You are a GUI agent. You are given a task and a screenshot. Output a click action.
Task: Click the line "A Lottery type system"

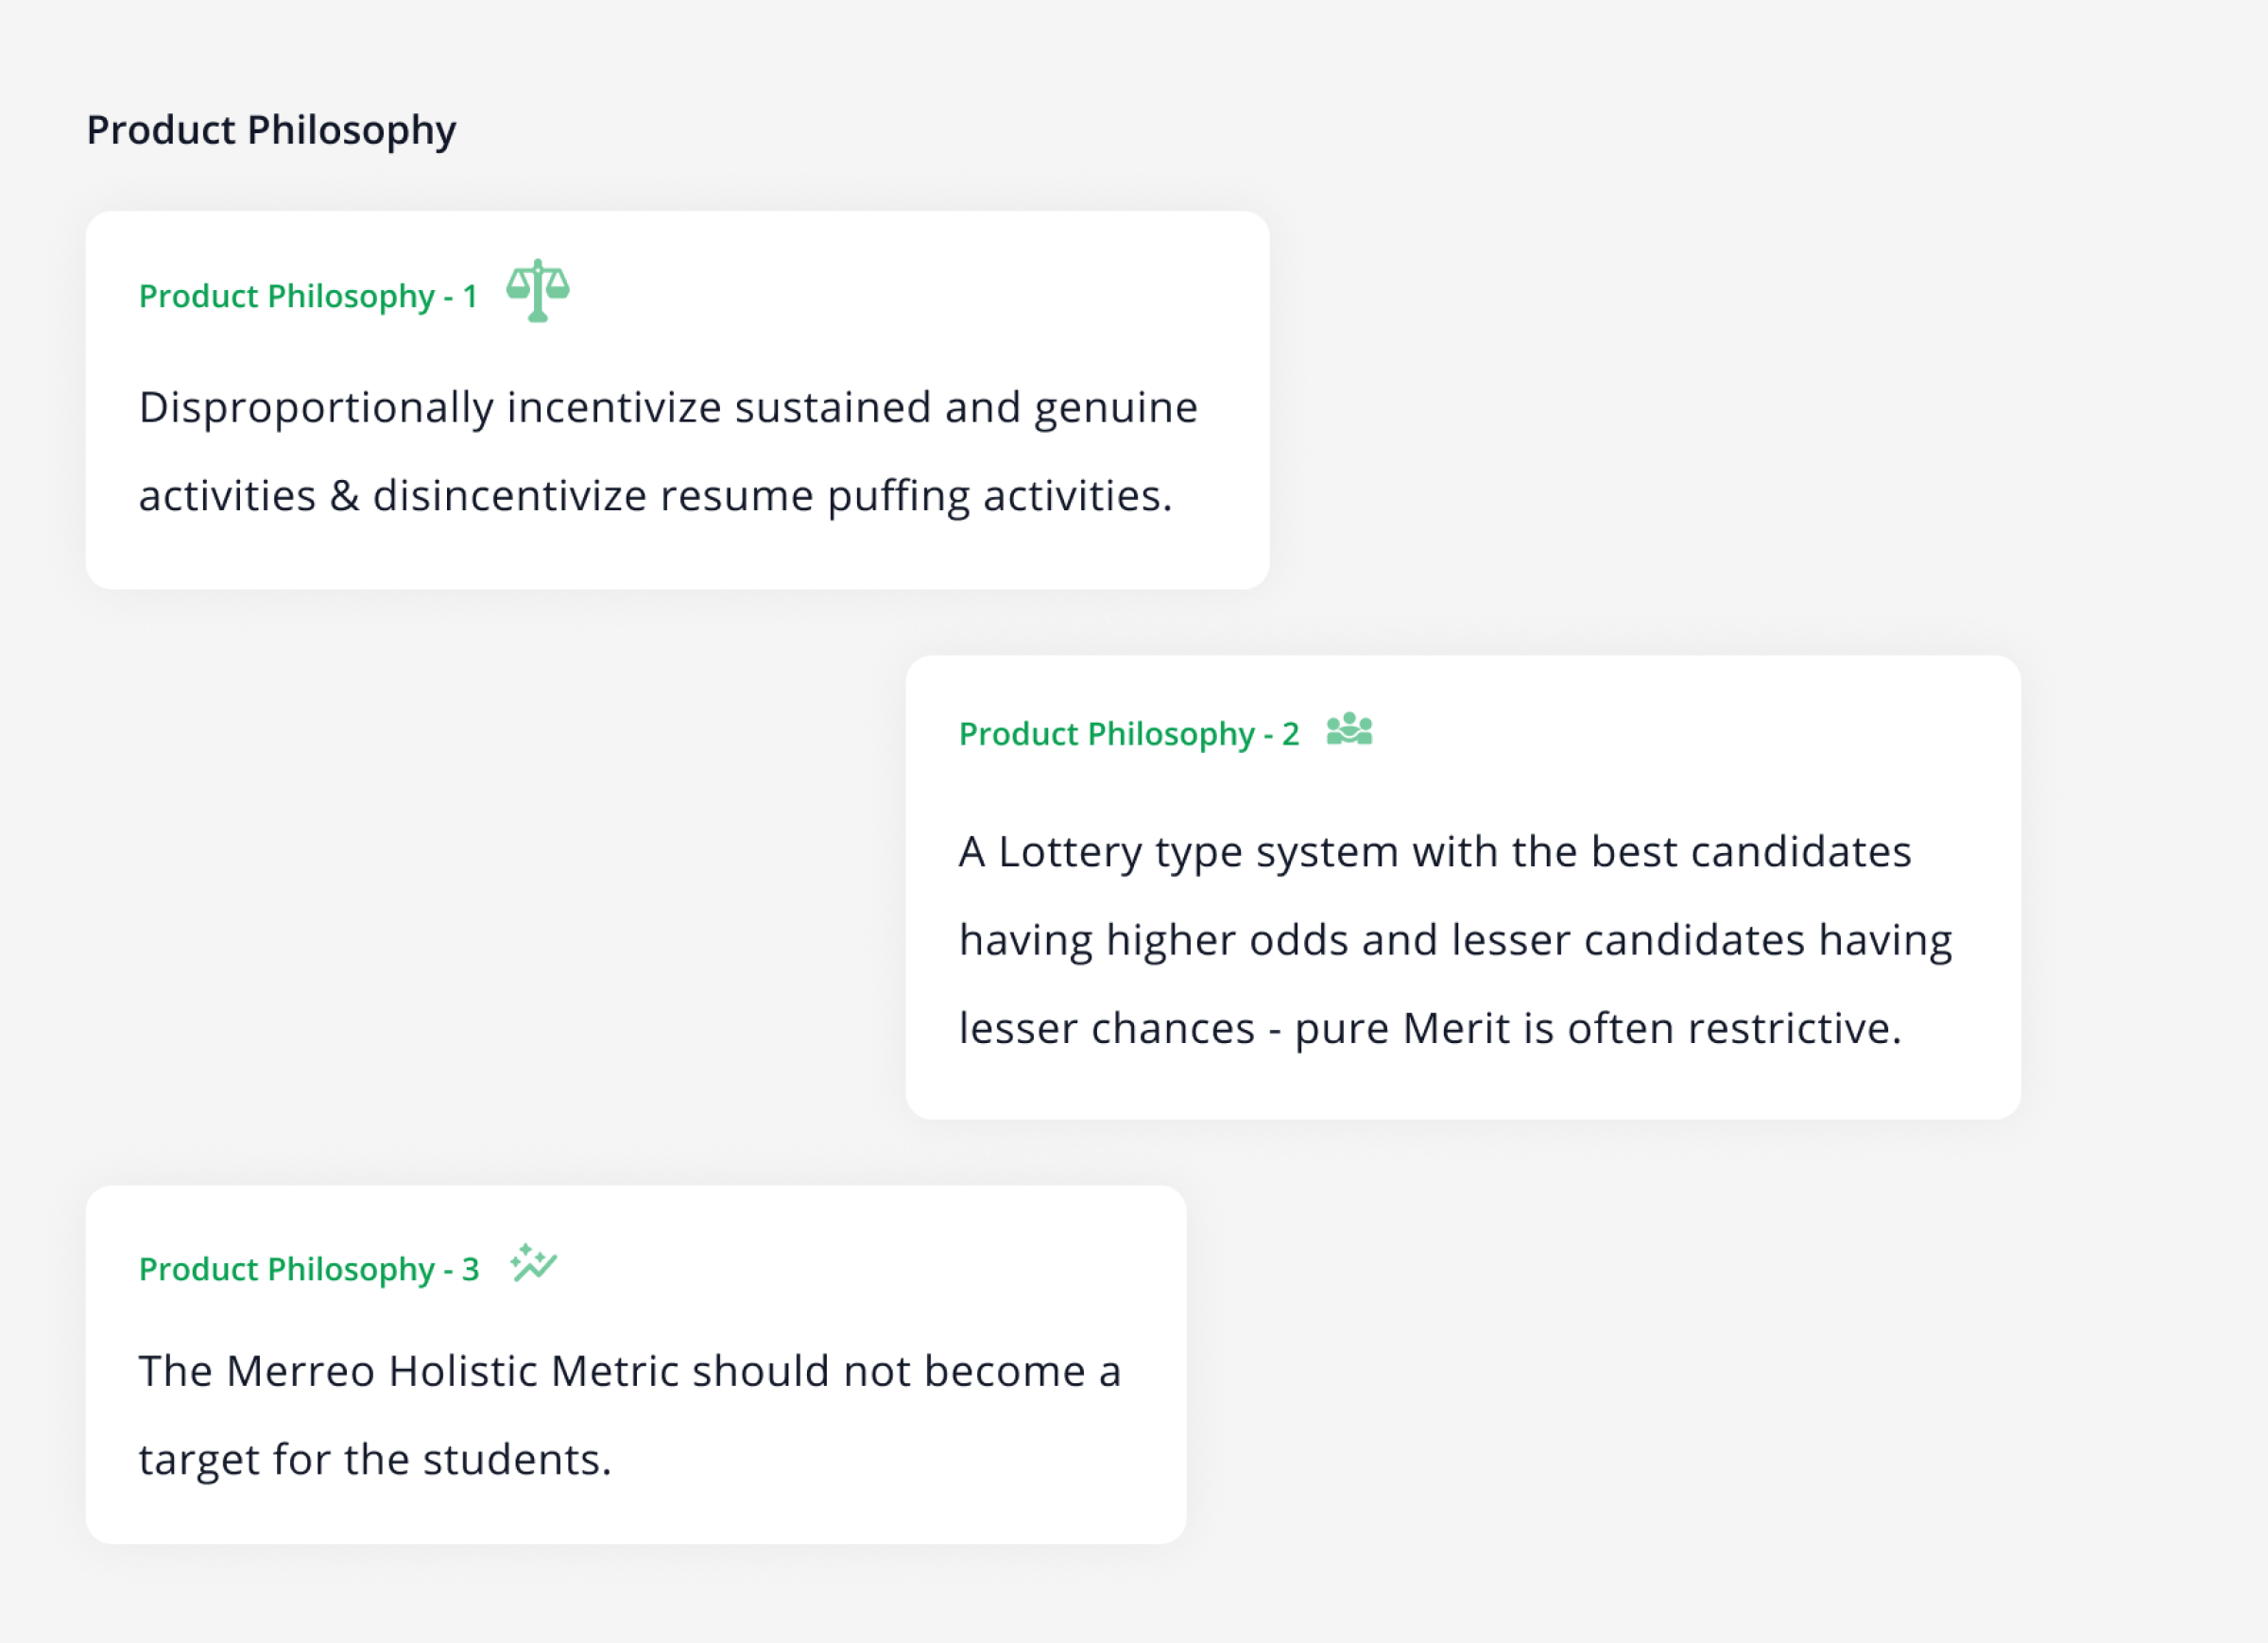click(1434, 852)
